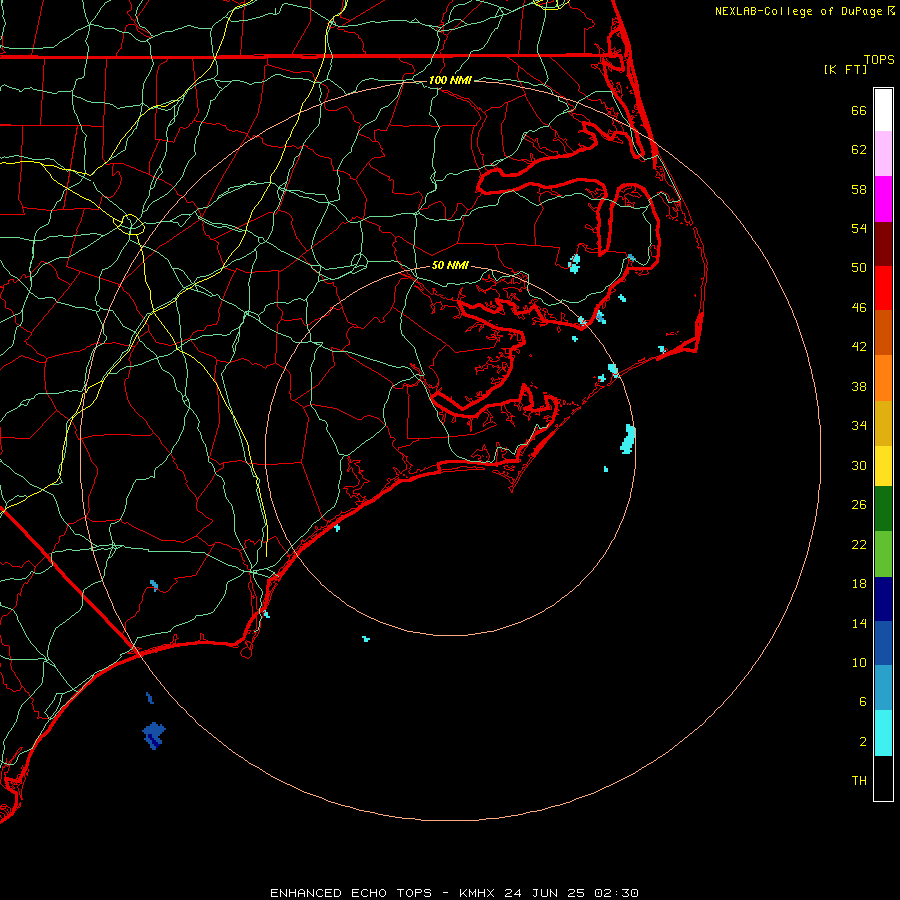Click the white top color legend swatch

tap(883, 110)
